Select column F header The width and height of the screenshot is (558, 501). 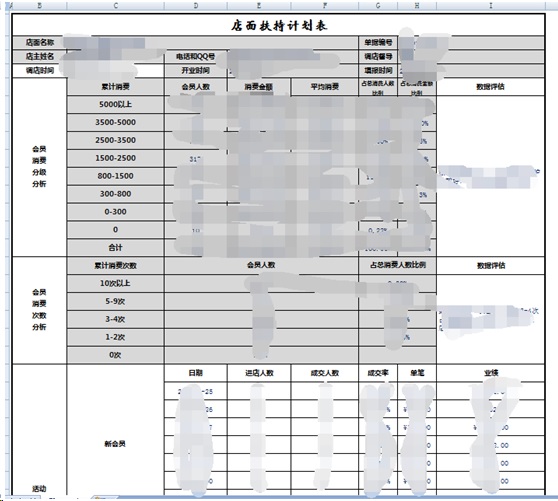coord(325,5)
